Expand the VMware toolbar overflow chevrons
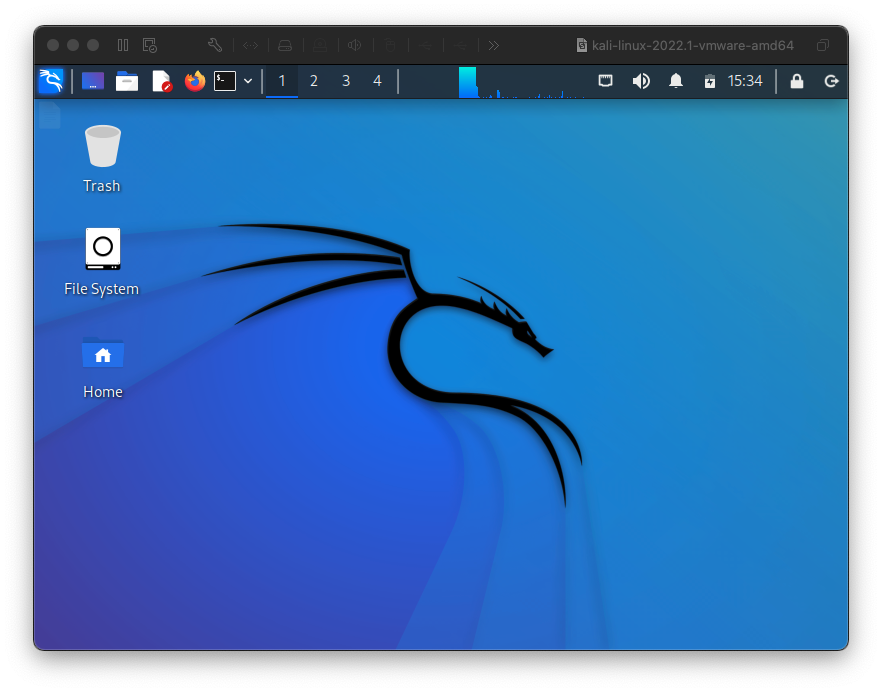The height and width of the screenshot is (692, 882). tap(494, 45)
